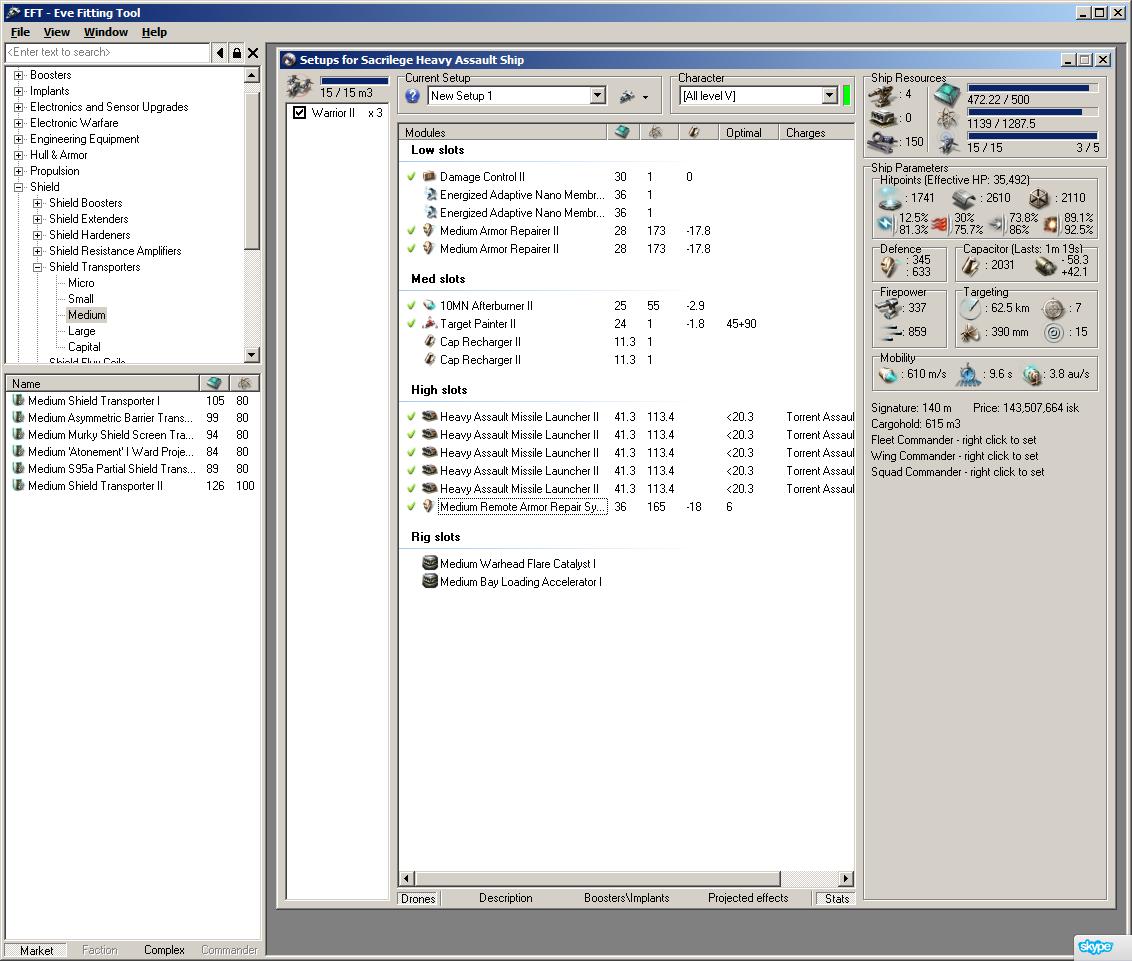
Task: Click the module list horizontal scrollbar right arrow
Action: pos(845,878)
